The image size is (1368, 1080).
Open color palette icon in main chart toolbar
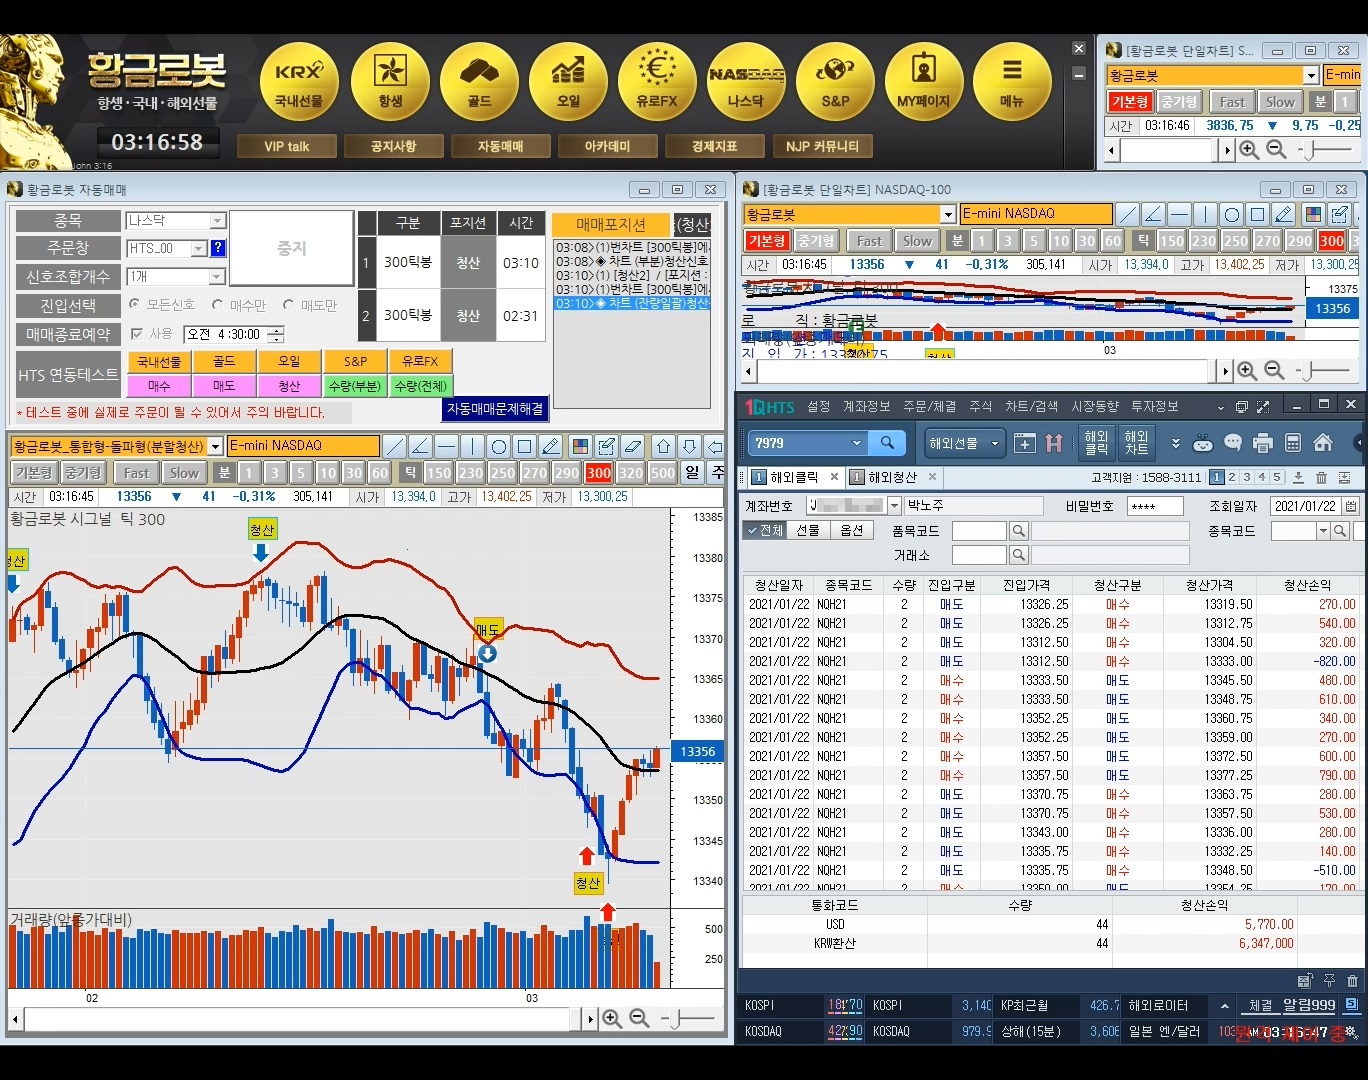point(580,446)
